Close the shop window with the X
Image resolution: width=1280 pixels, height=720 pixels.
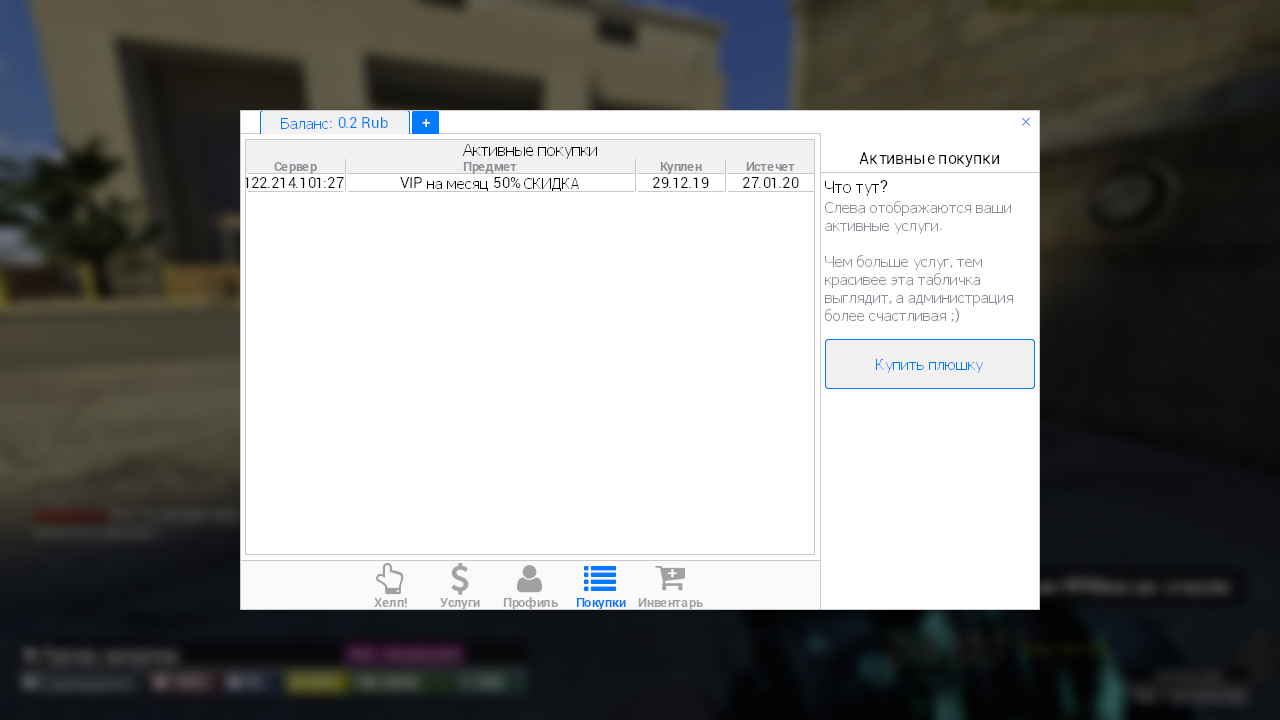click(x=1026, y=122)
